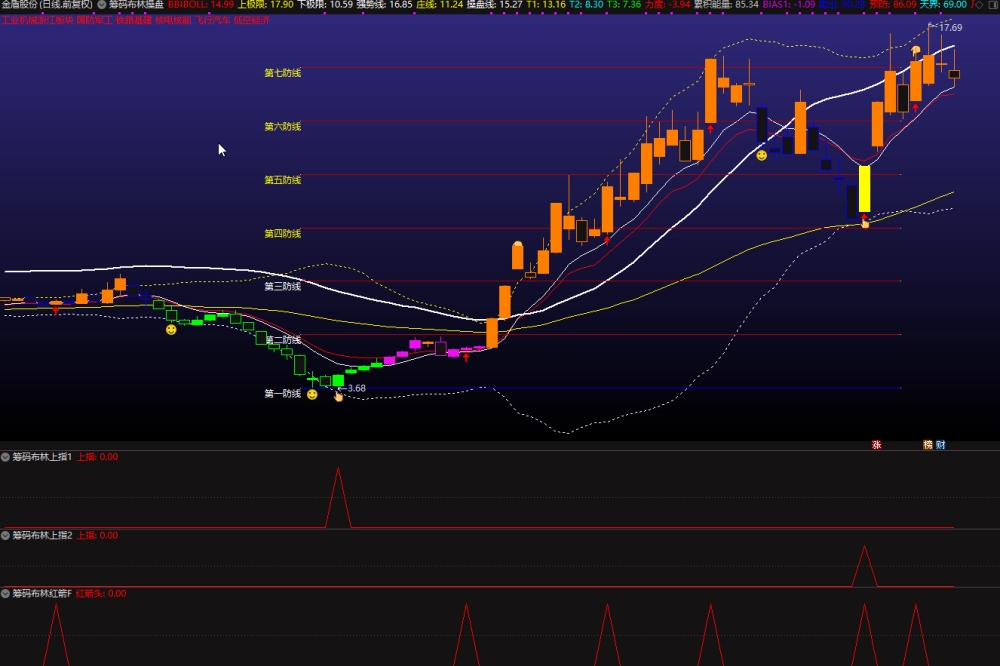Select the tallest orange candle at 第七防线
The width and height of the screenshot is (1000, 666).
tap(710, 91)
